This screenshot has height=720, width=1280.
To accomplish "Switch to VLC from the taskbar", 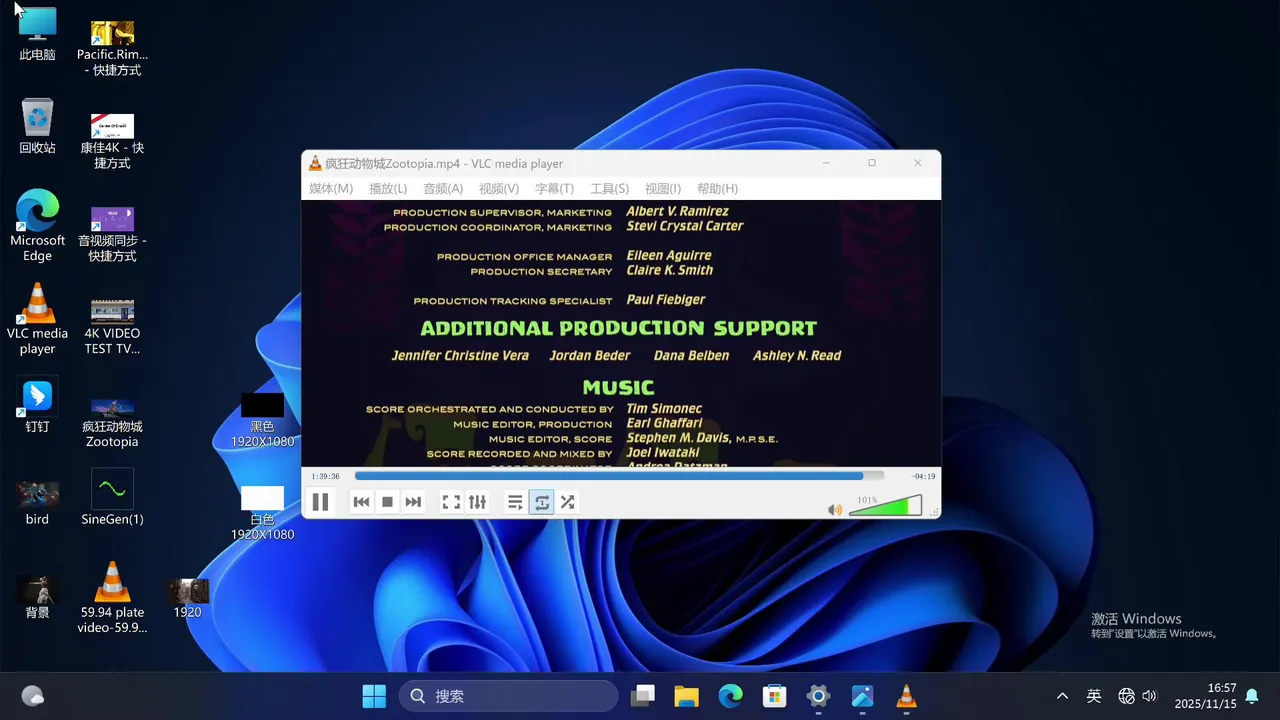I will click(906, 696).
